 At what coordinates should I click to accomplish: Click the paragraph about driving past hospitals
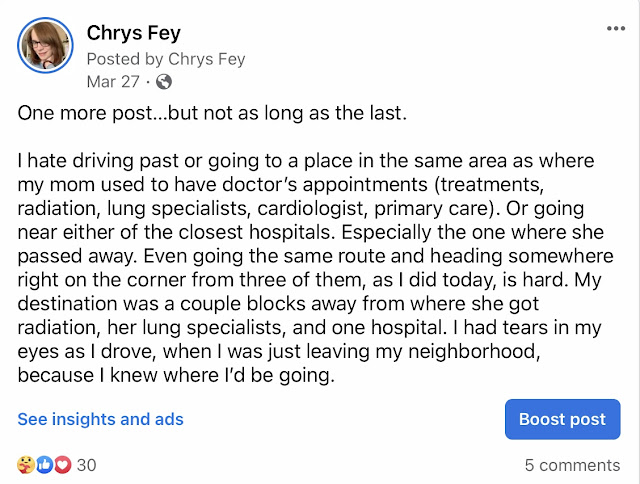click(315, 268)
